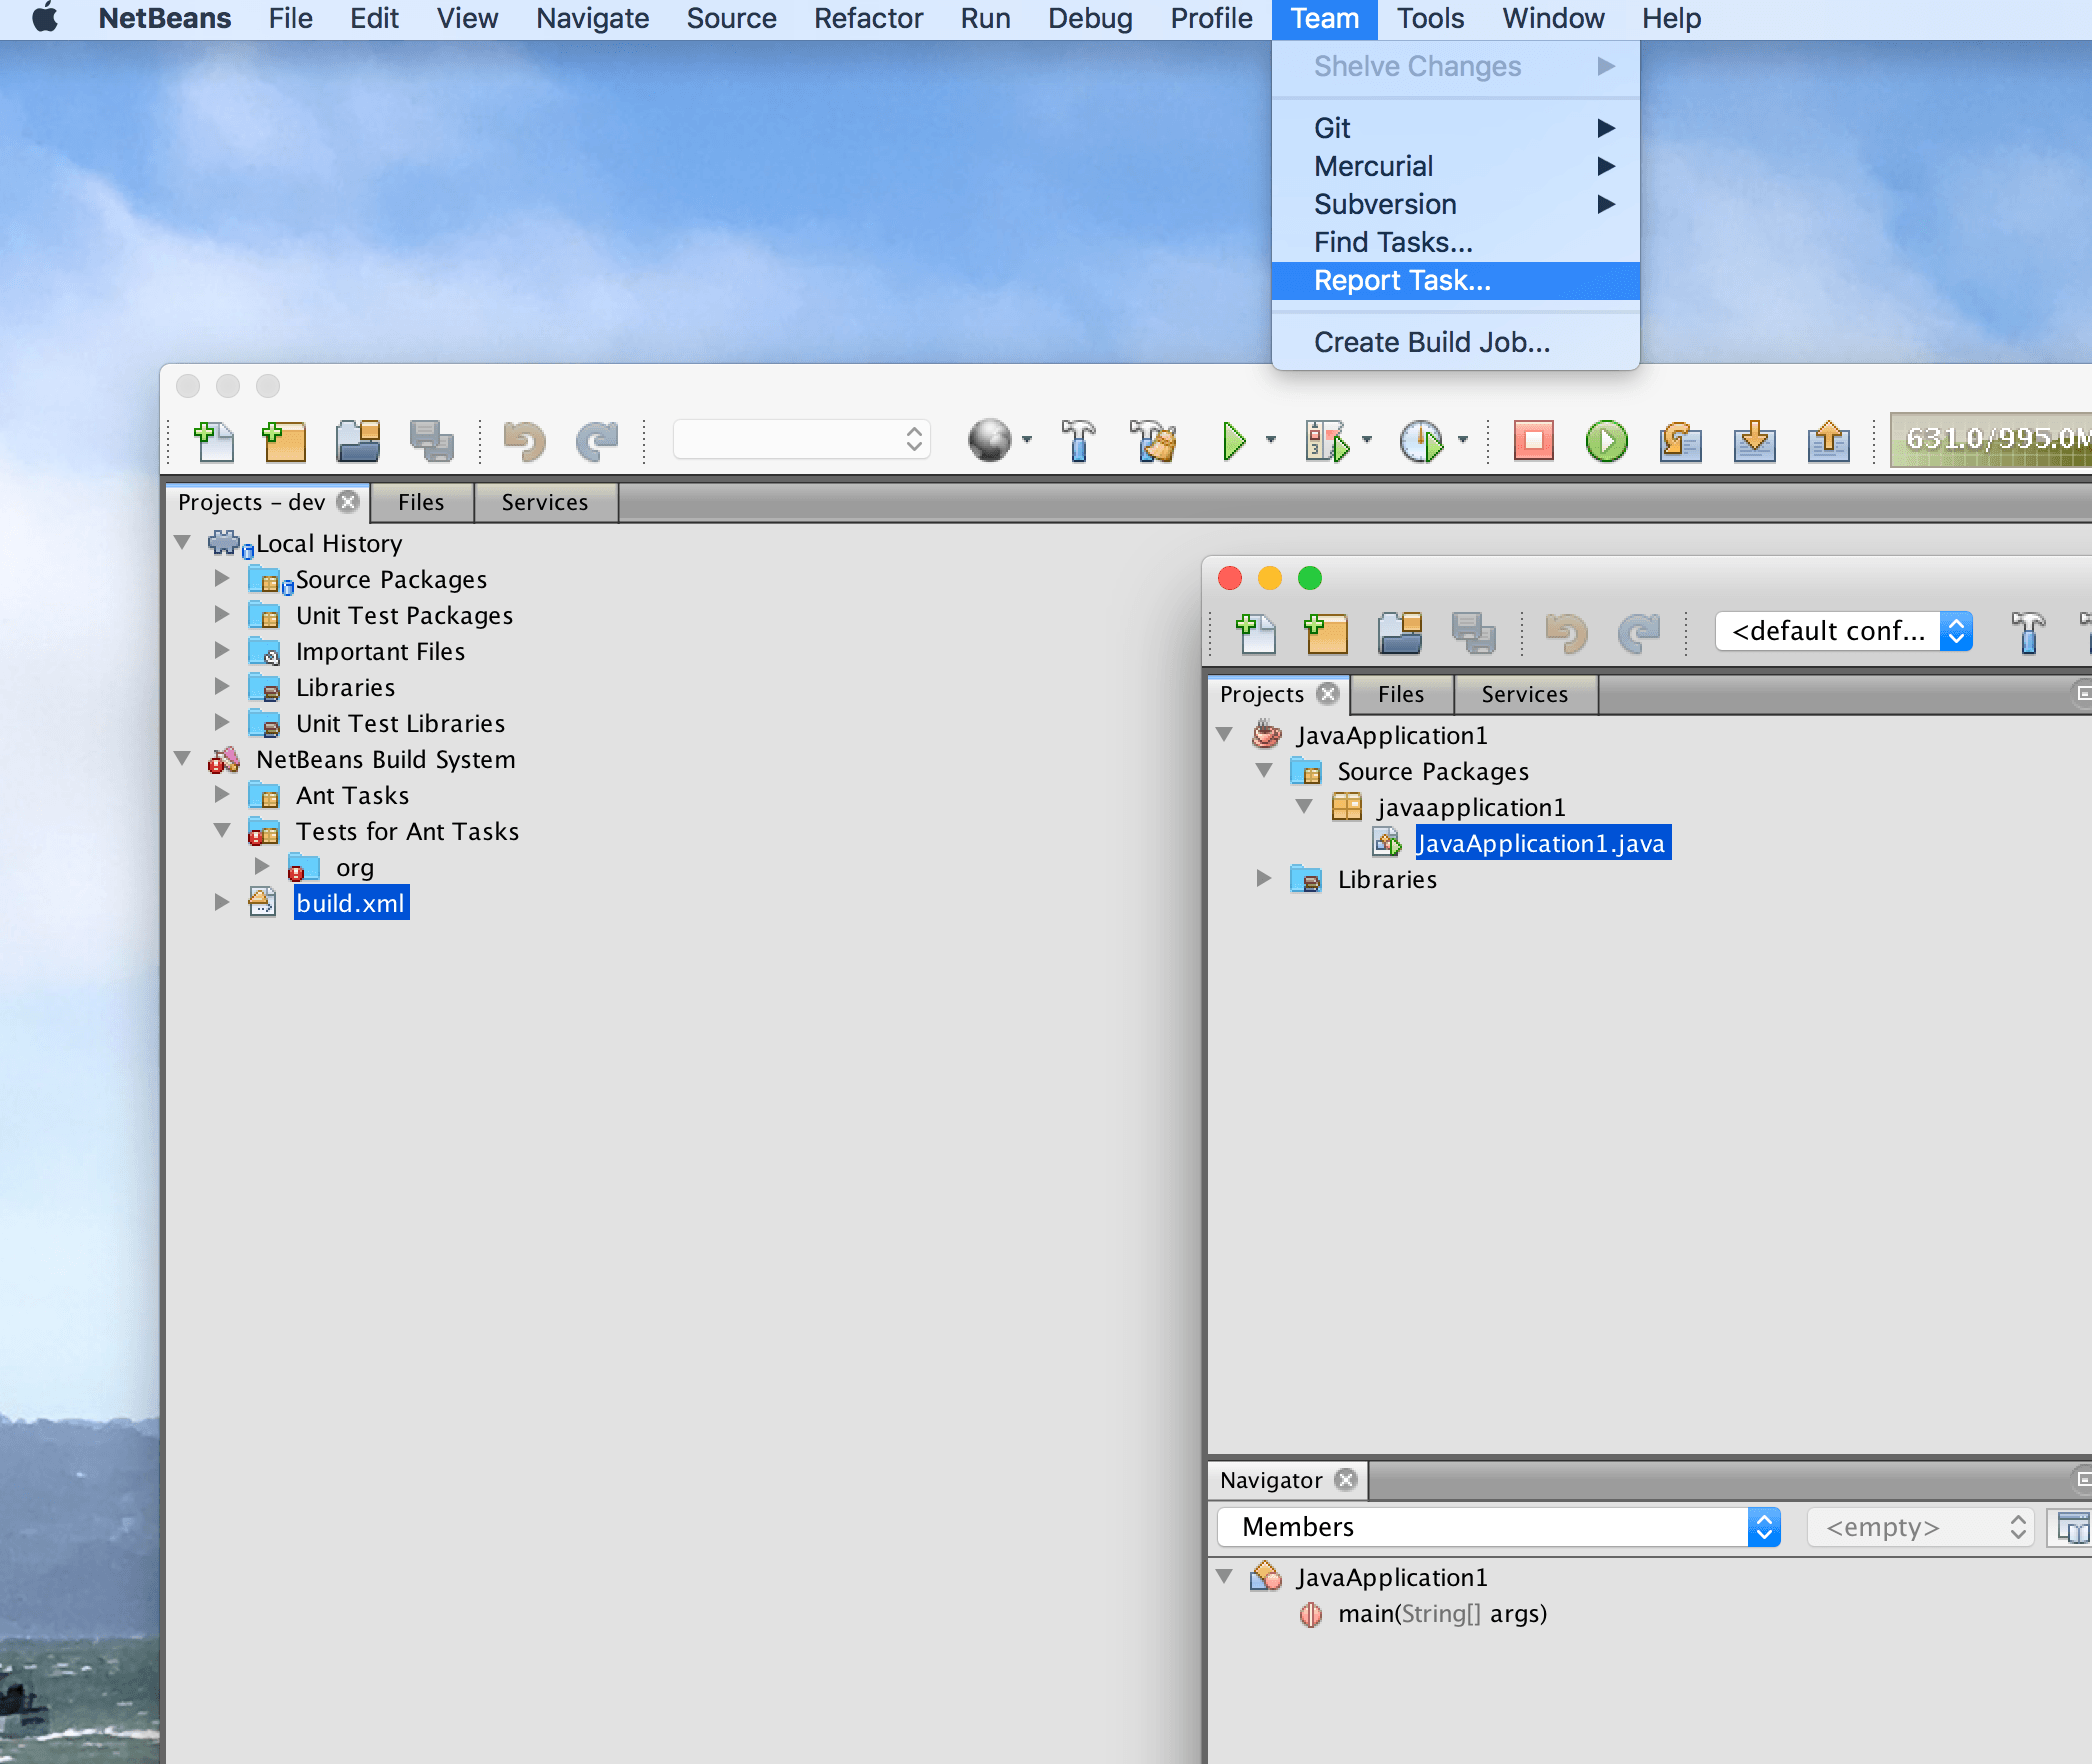Click the New File toolbar icon
Image resolution: width=2092 pixels, height=1764 pixels.
point(213,441)
